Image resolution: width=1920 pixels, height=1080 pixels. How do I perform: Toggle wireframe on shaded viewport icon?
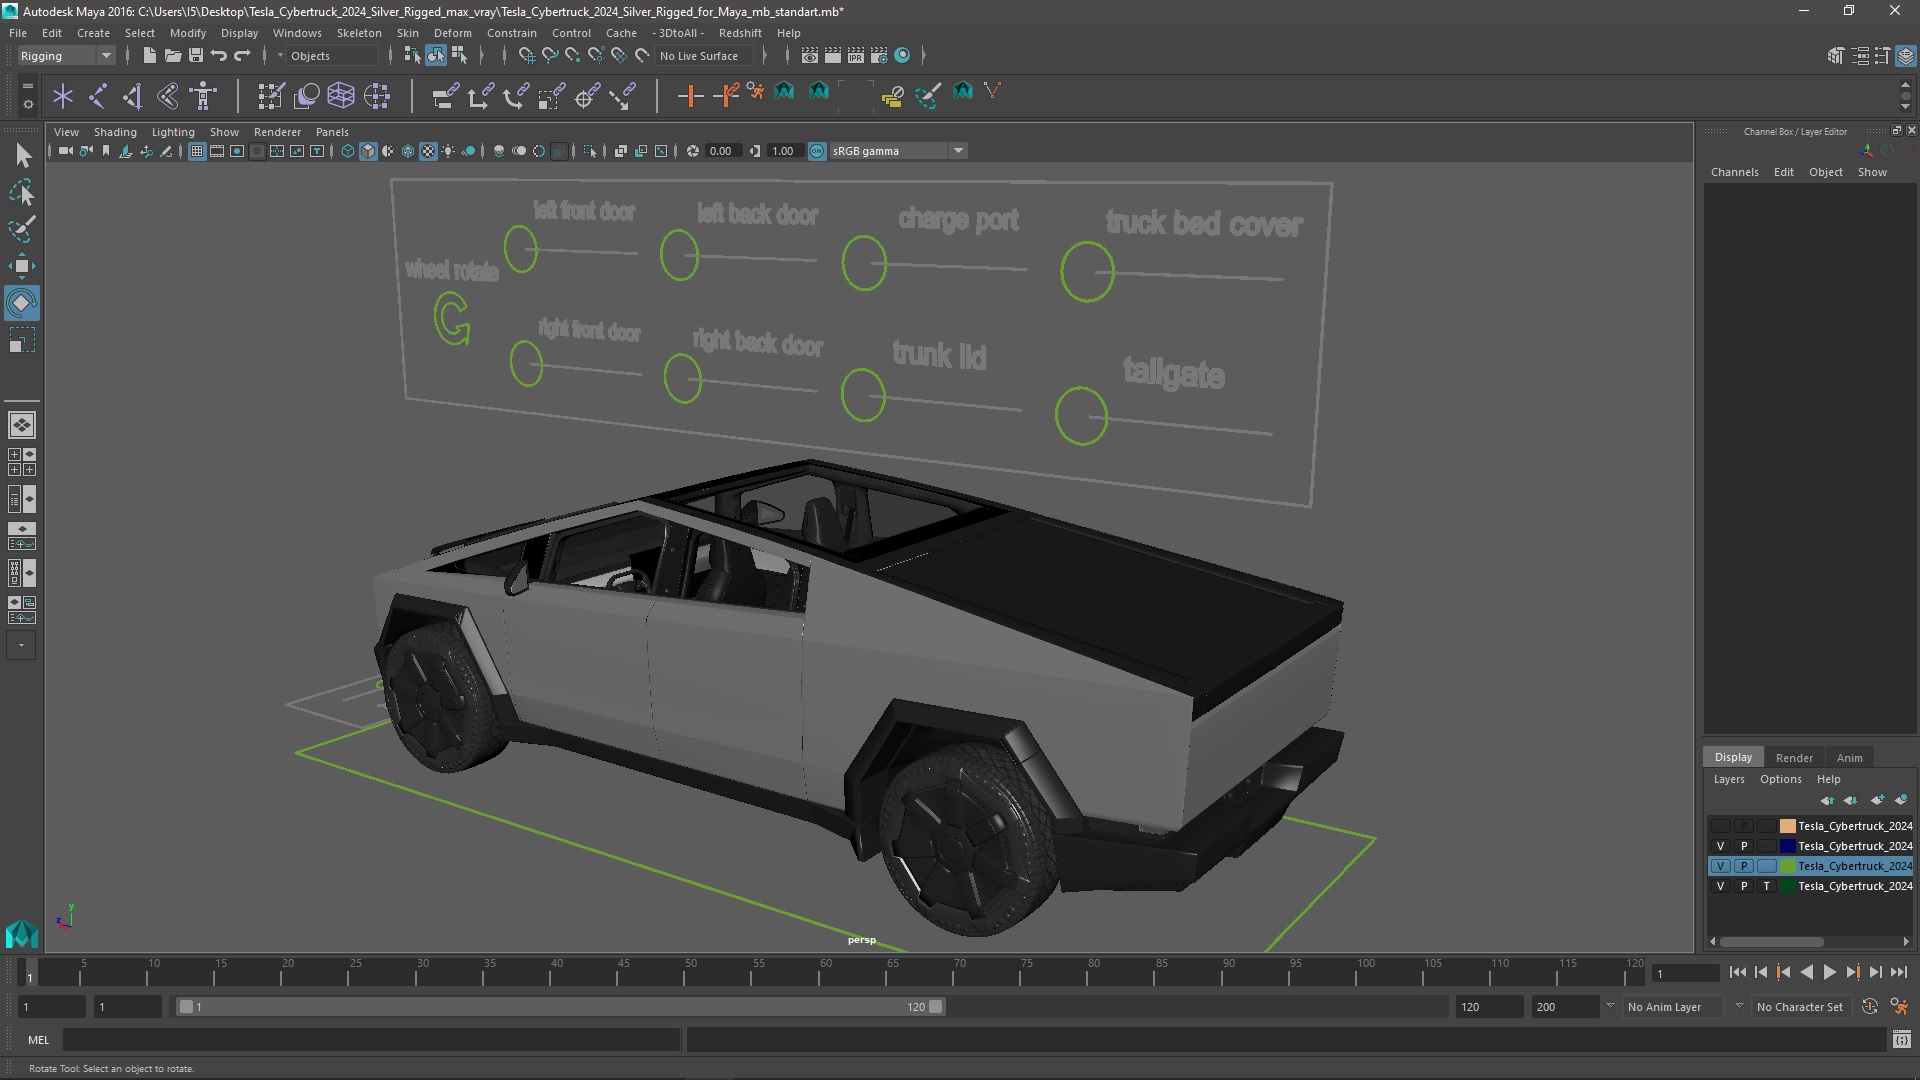point(408,151)
